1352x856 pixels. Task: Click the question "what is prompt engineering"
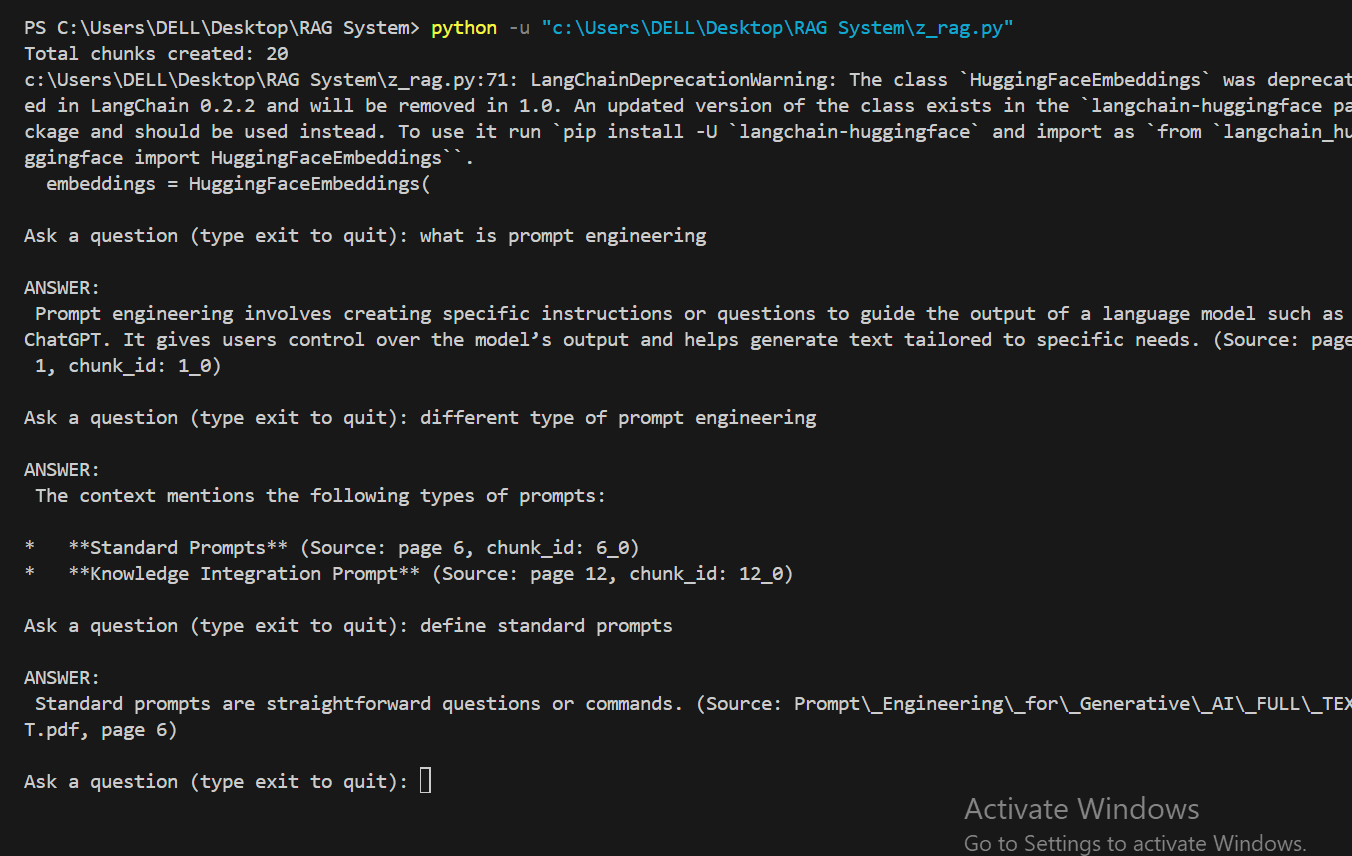click(x=562, y=236)
